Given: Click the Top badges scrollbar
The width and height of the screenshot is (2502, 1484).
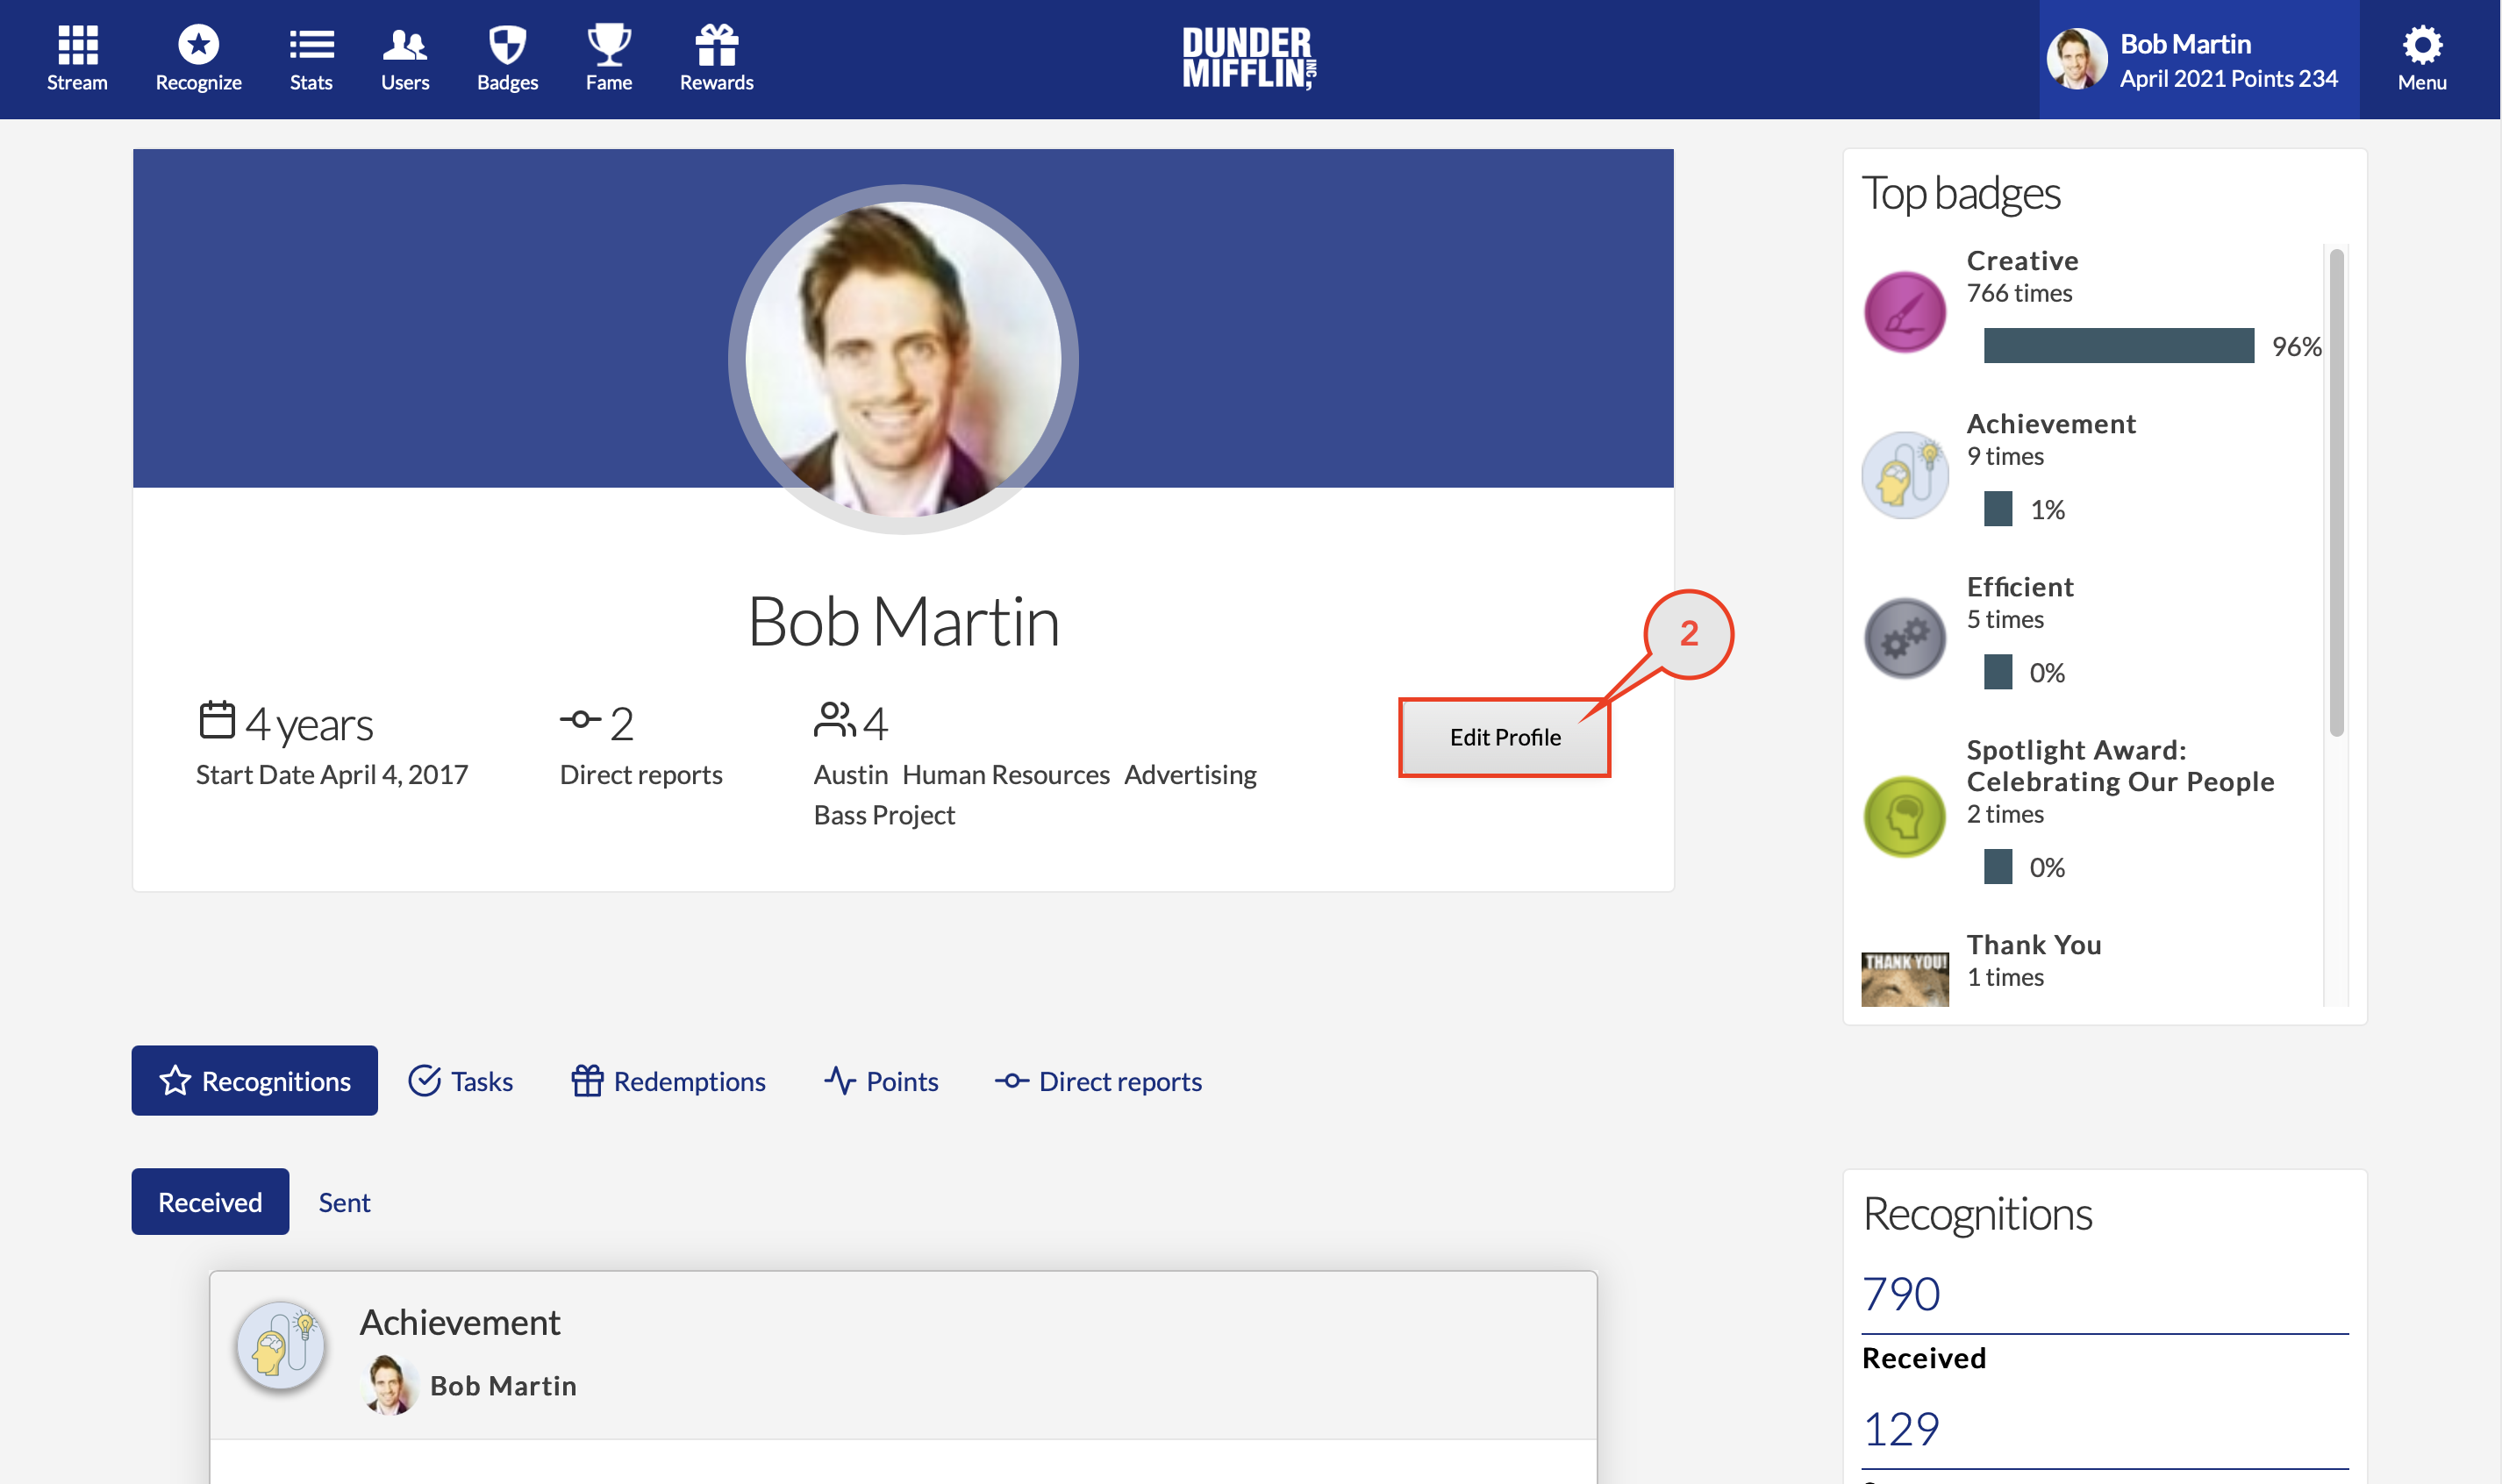Looking at the screenshot, I should point(2336,492).
